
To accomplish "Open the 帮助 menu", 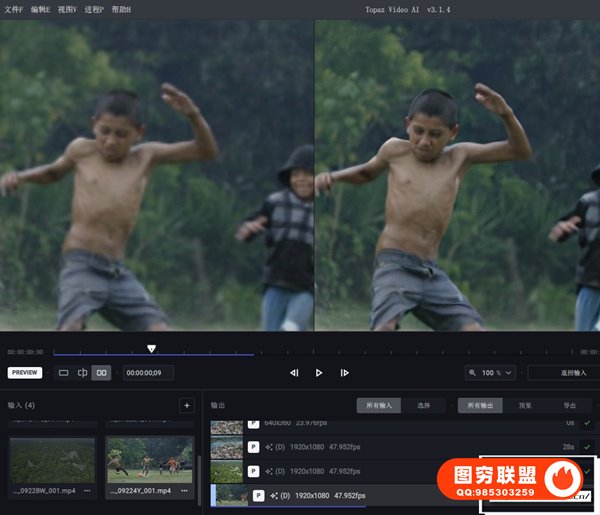I will (x=121, y=9).
